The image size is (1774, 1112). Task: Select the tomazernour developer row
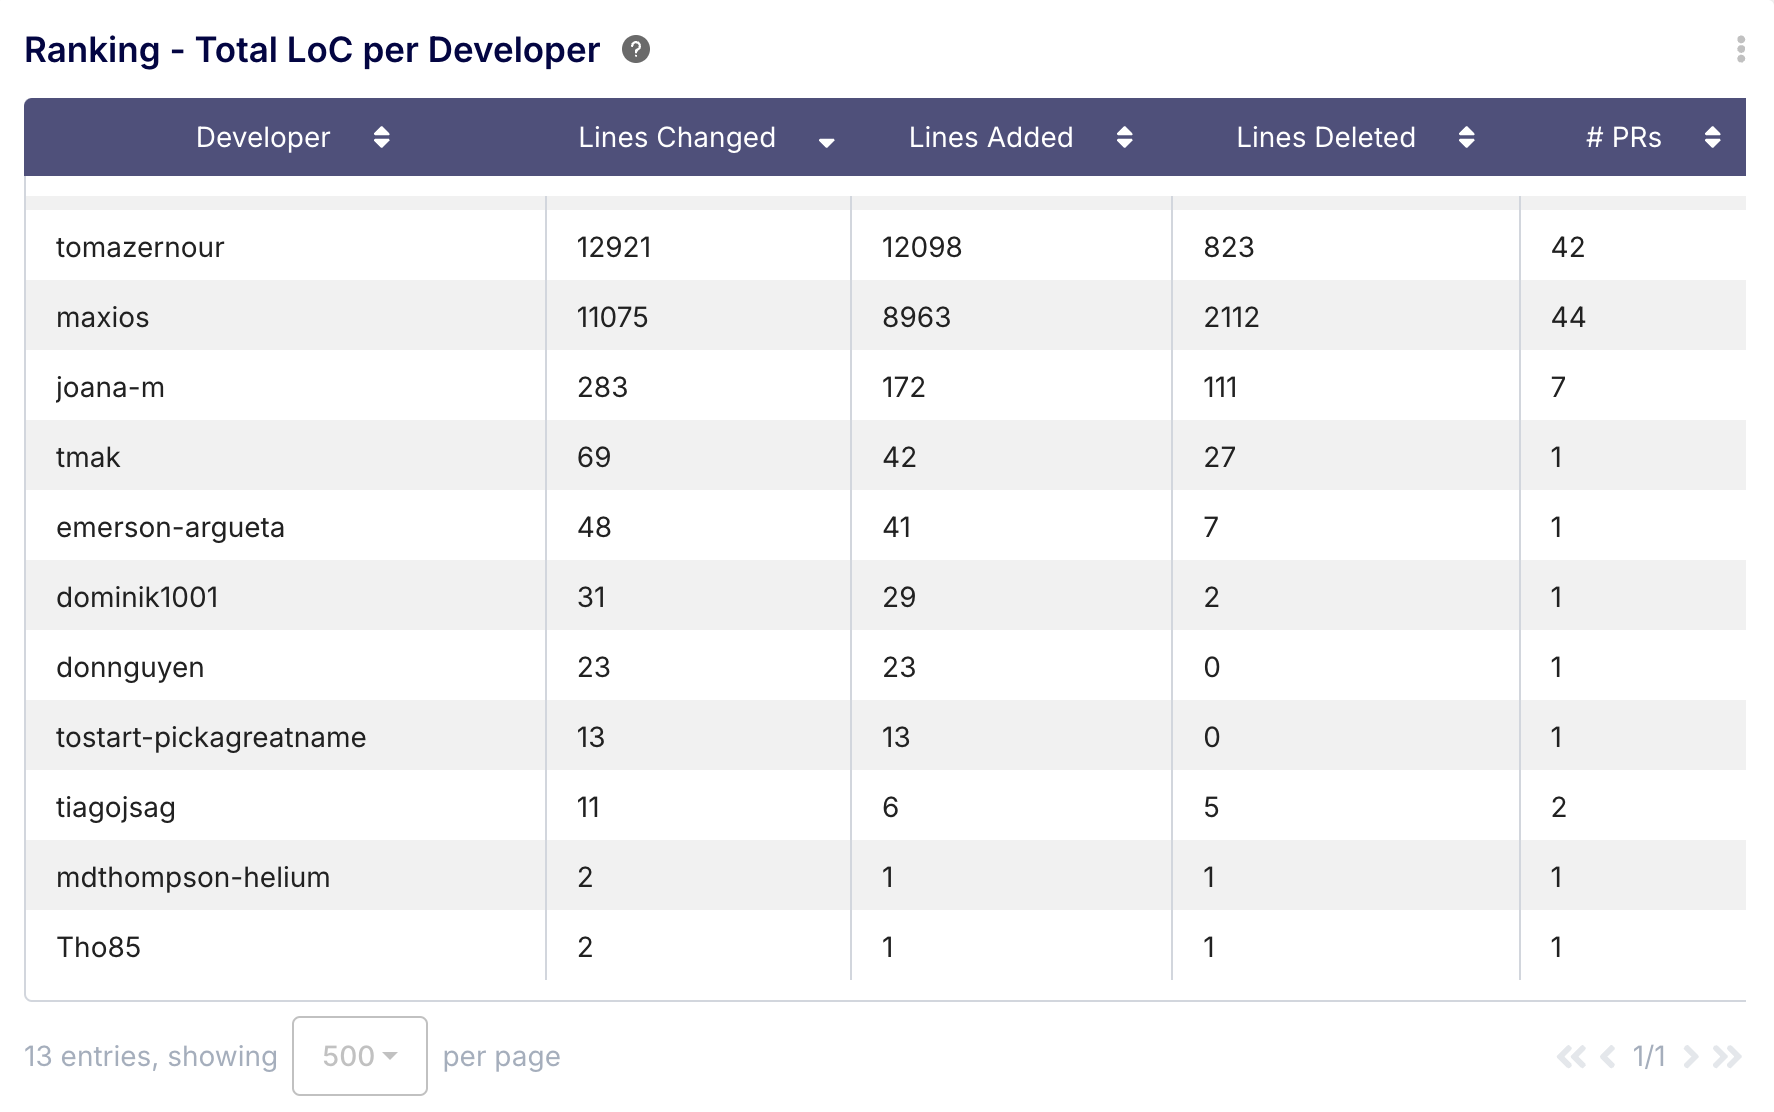tap(140, 247)
